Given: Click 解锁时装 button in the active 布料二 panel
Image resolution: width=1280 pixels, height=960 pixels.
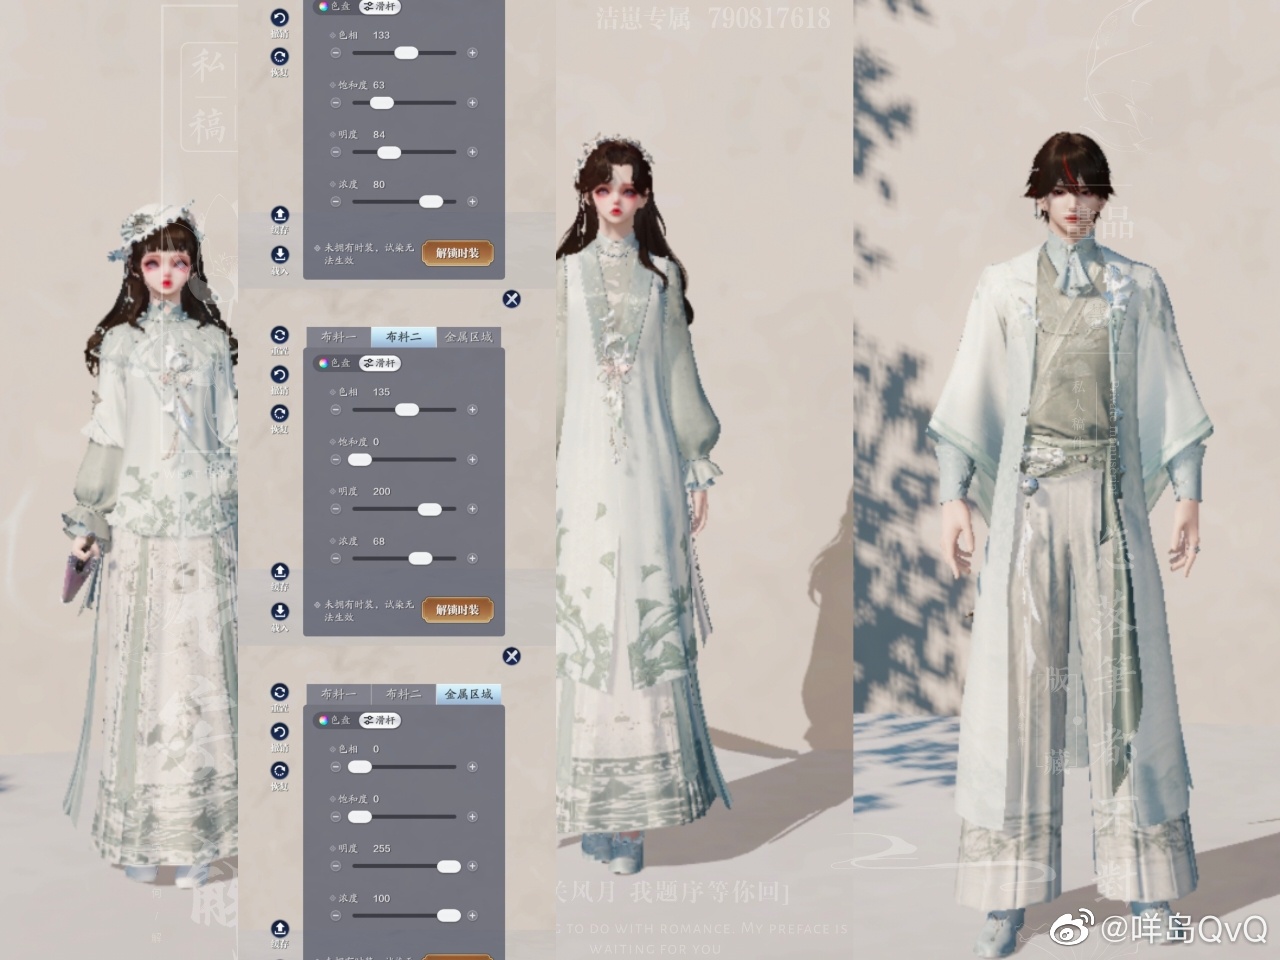Looking at the screenshot, I should click(x=457, y=610).
